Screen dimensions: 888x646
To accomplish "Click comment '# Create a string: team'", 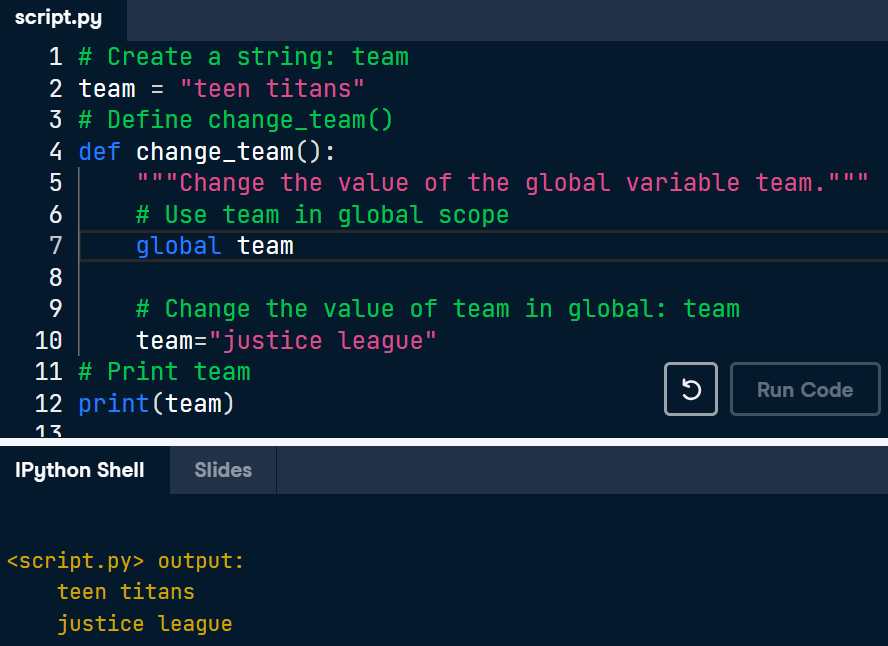I will pos(244,57).
